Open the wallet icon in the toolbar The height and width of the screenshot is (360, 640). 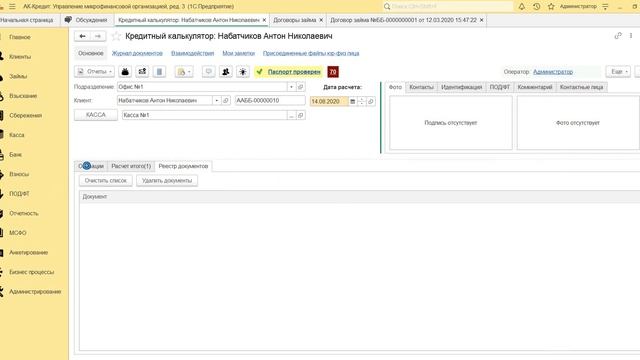point(125,72)
